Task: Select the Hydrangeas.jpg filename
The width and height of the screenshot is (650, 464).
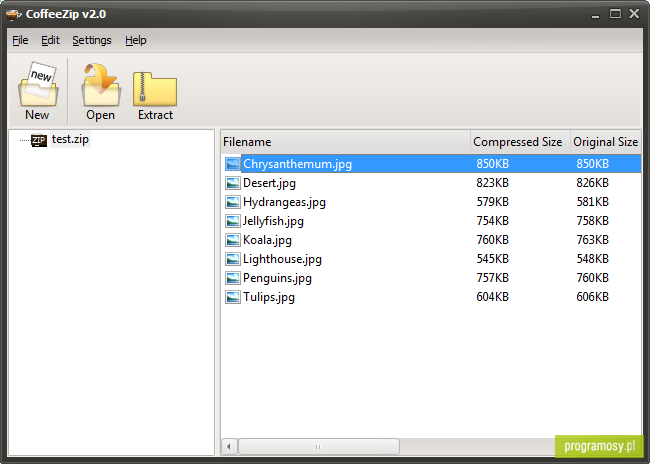Action: tap(284, 202)
